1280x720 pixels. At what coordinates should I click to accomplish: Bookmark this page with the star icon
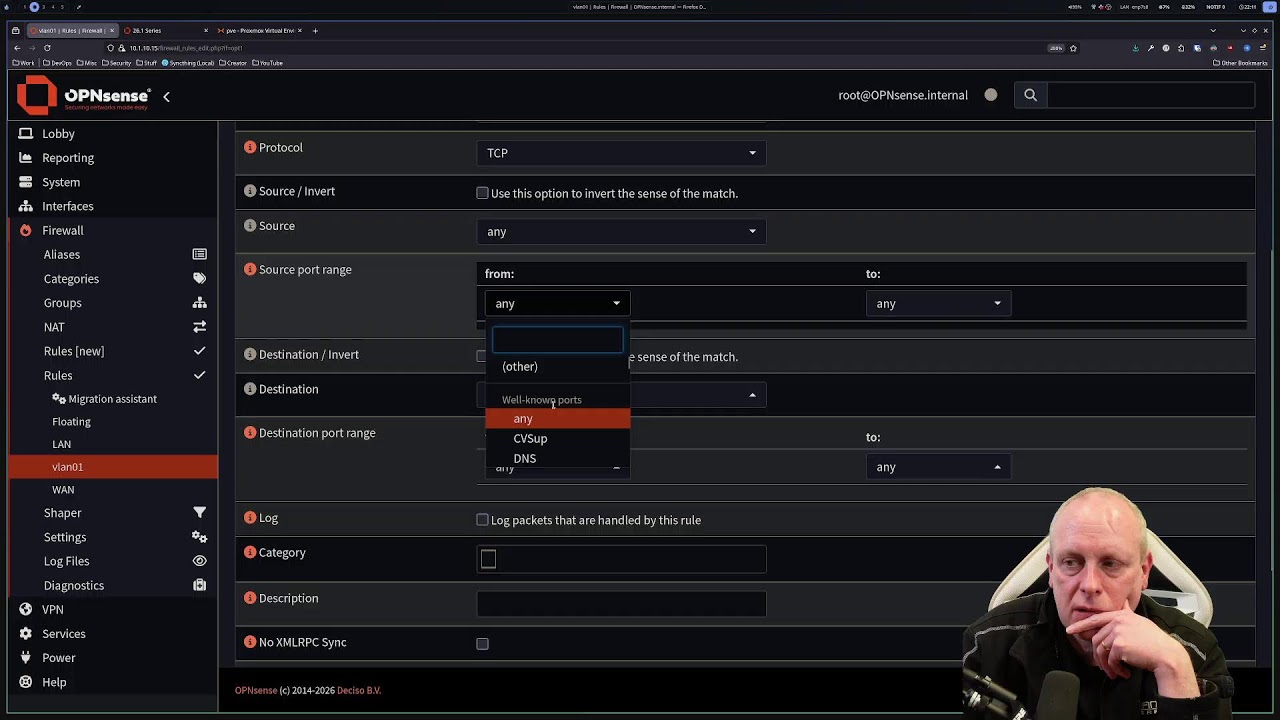point(1073,48)
